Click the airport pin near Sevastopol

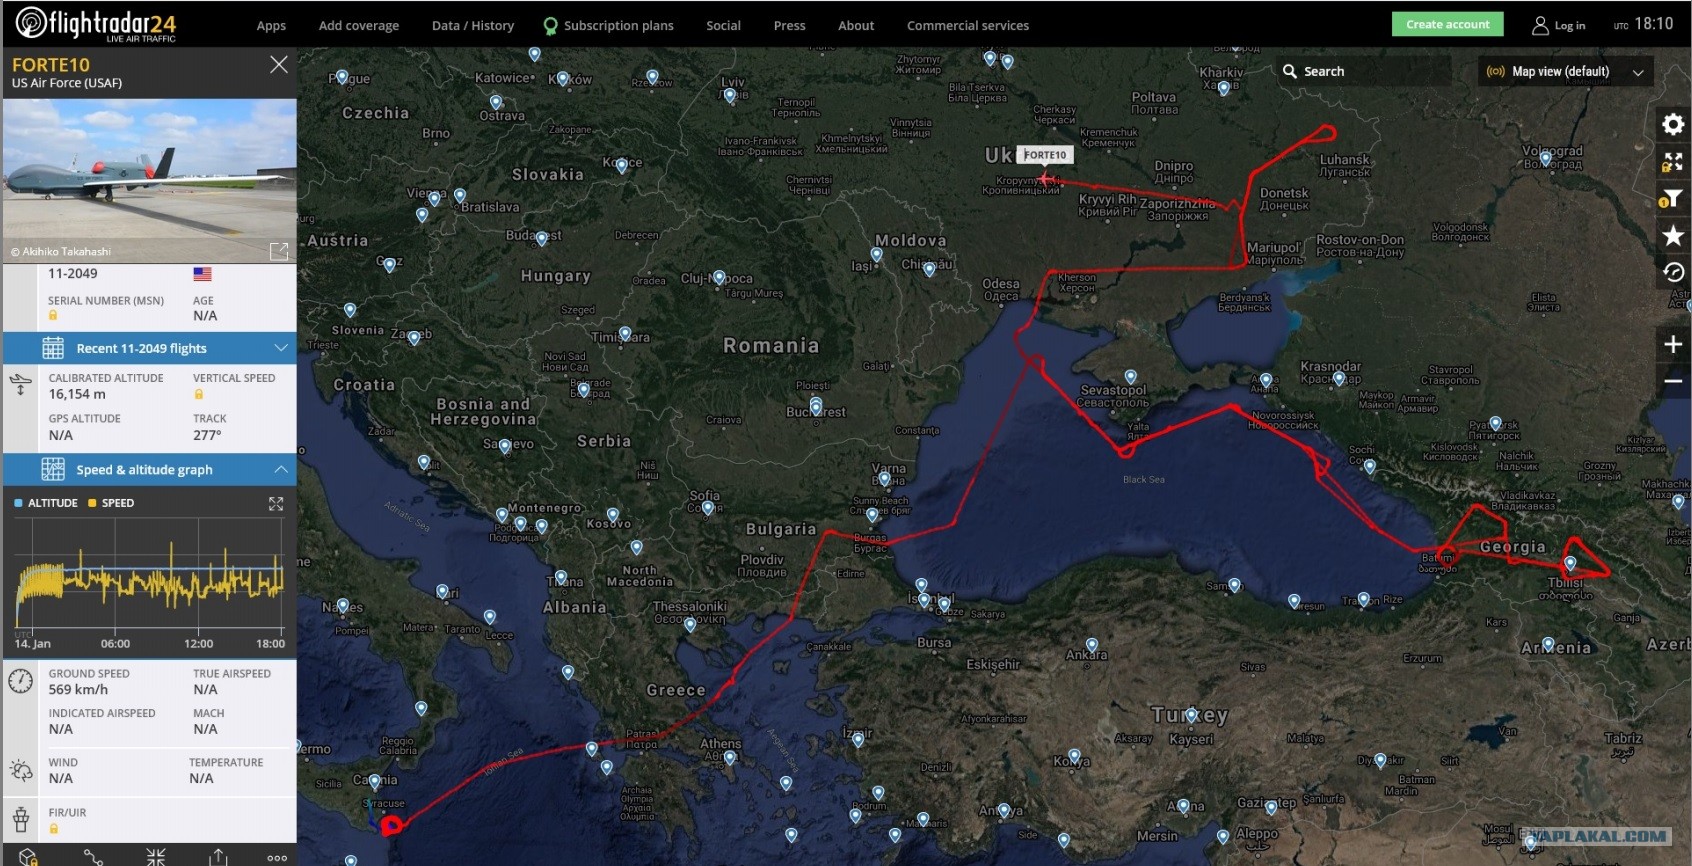(1130, 377)
